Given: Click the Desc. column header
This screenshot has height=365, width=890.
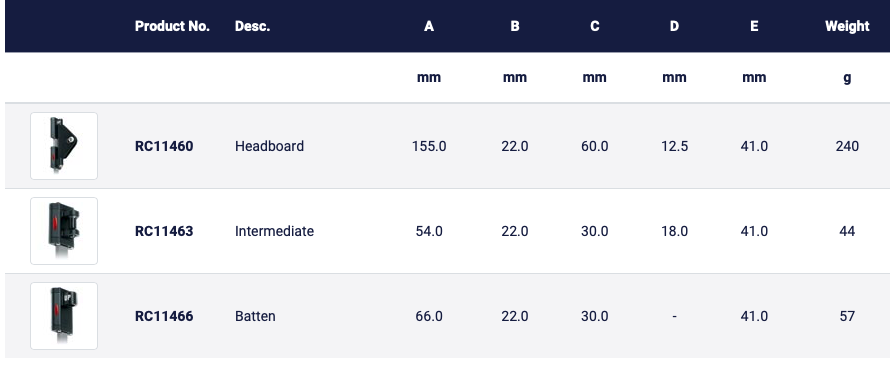Looking at the screenshot, I should (x=253, y=26).
